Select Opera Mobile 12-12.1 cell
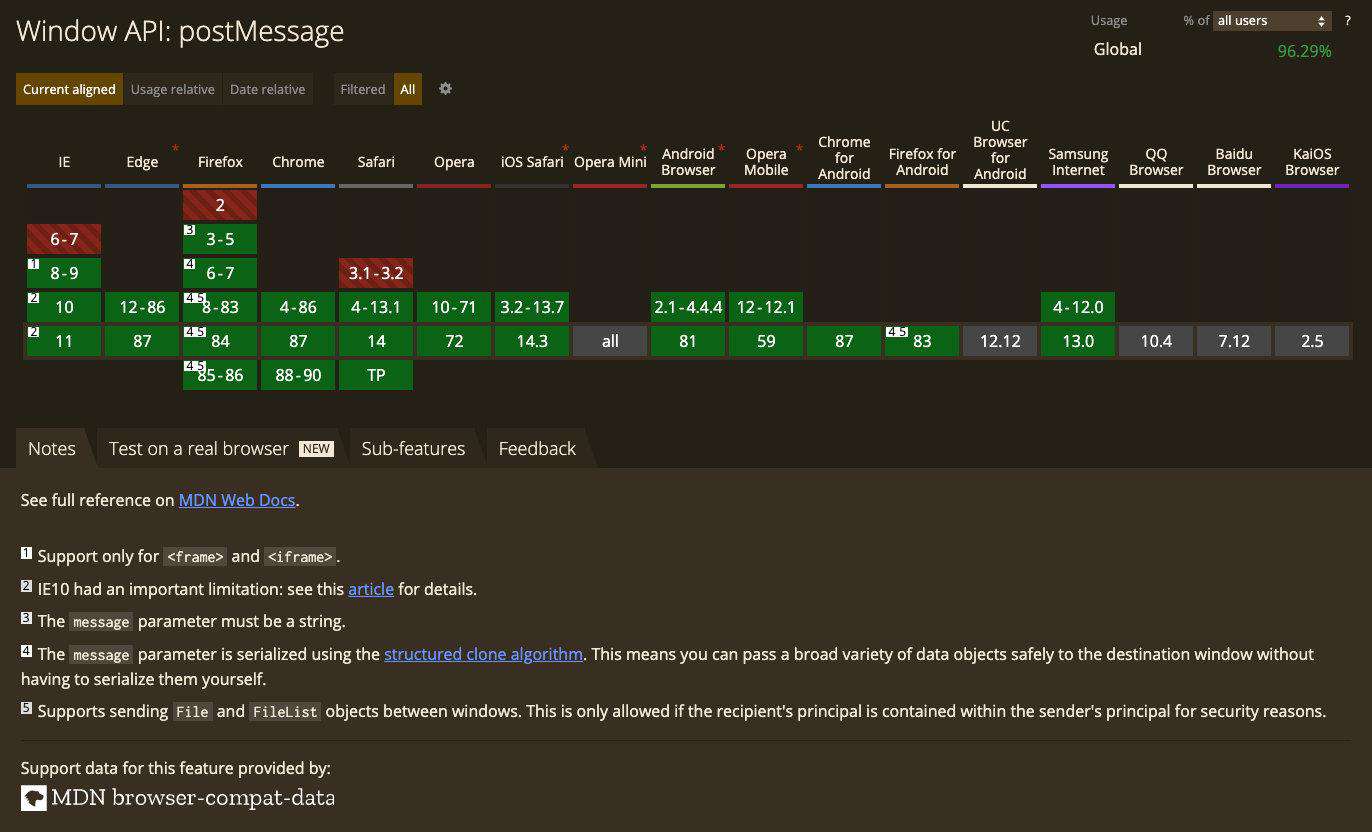The image size is (1372, 832). pyautogui.click(x=766, y=307)
